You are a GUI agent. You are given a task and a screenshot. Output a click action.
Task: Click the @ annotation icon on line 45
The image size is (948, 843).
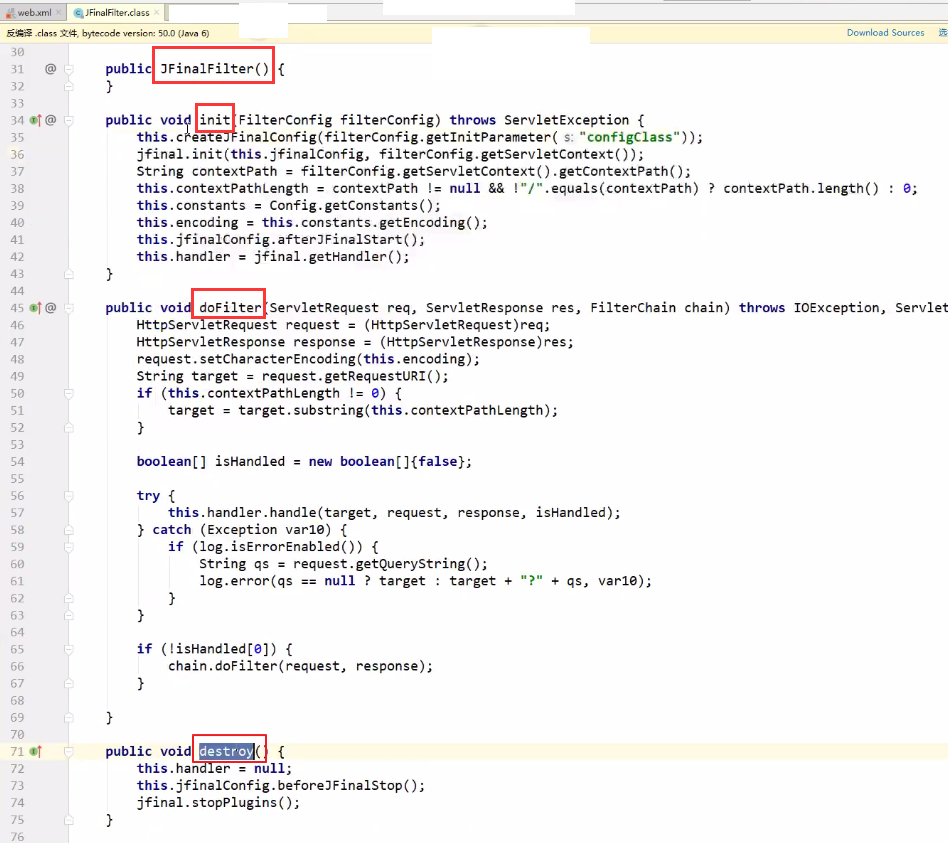click(x=50, y=308)
